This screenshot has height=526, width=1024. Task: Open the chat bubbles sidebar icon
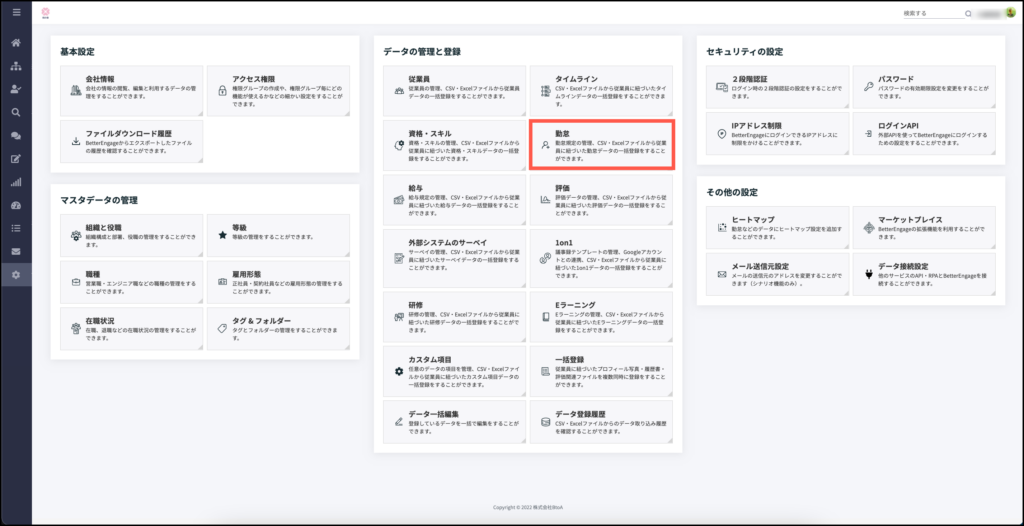point(16,136)
